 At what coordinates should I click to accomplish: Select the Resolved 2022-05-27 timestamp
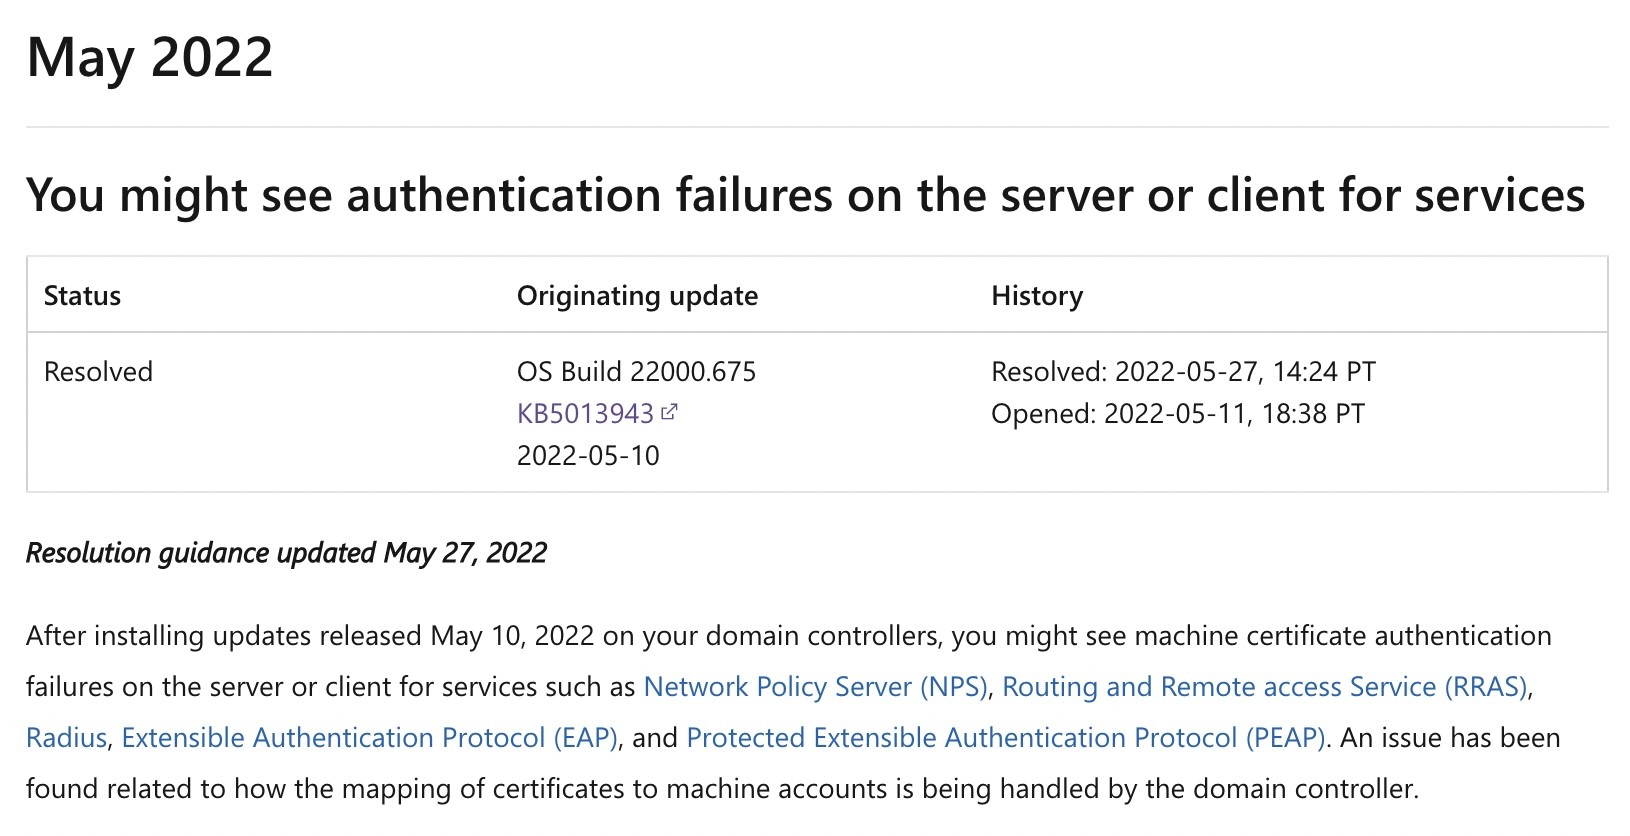pos(1183,372)
